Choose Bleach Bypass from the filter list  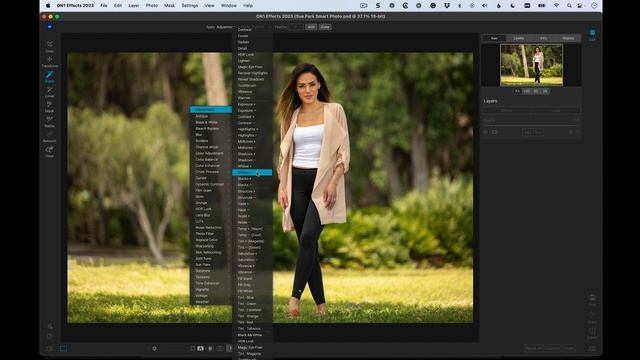pos(211,129)
